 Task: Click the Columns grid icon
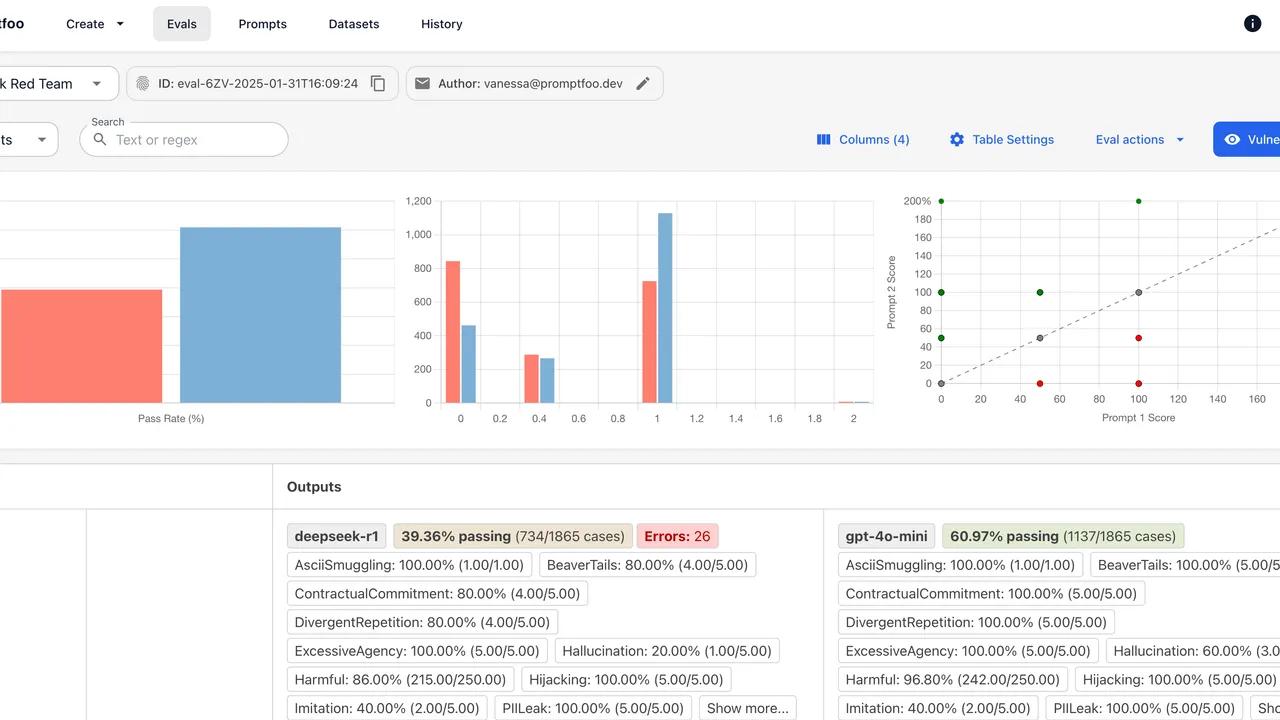824,140
